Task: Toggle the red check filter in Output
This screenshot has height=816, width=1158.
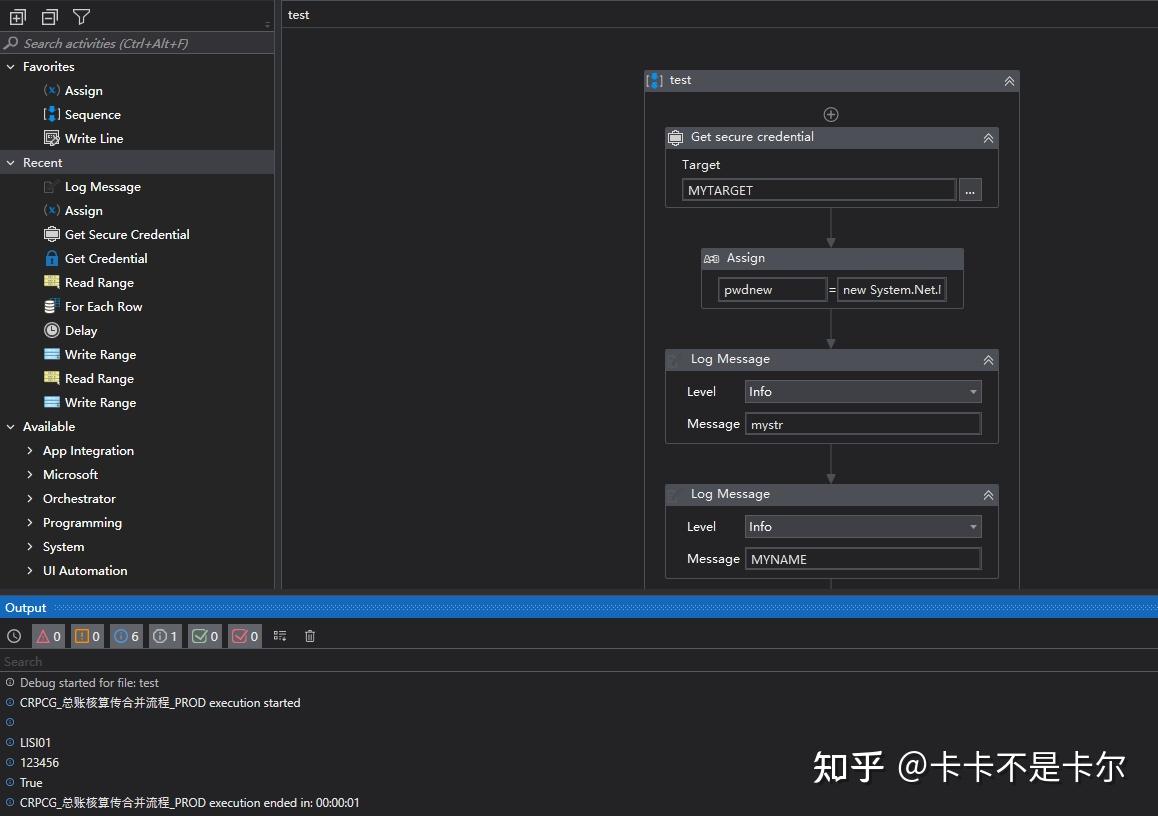Action: tap(245, 636)
